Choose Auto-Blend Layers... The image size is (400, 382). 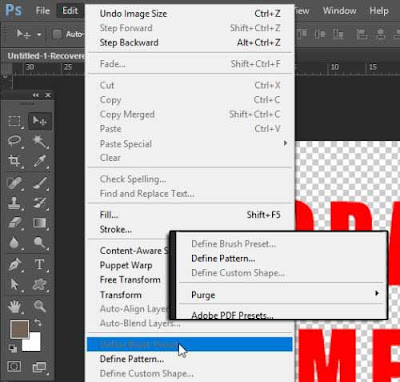(140, 323)
